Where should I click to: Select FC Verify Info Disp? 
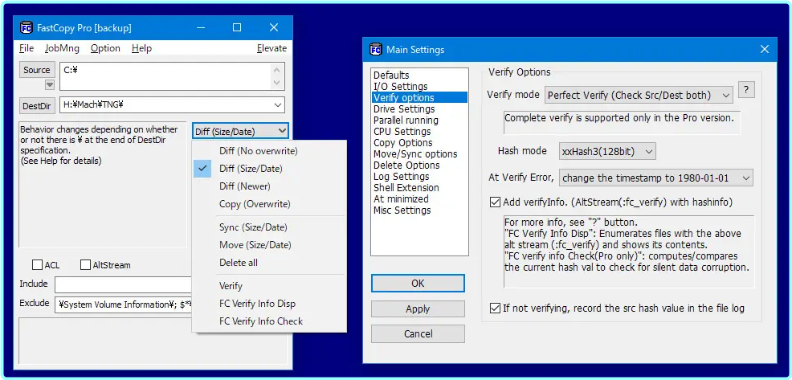[269, 304]
